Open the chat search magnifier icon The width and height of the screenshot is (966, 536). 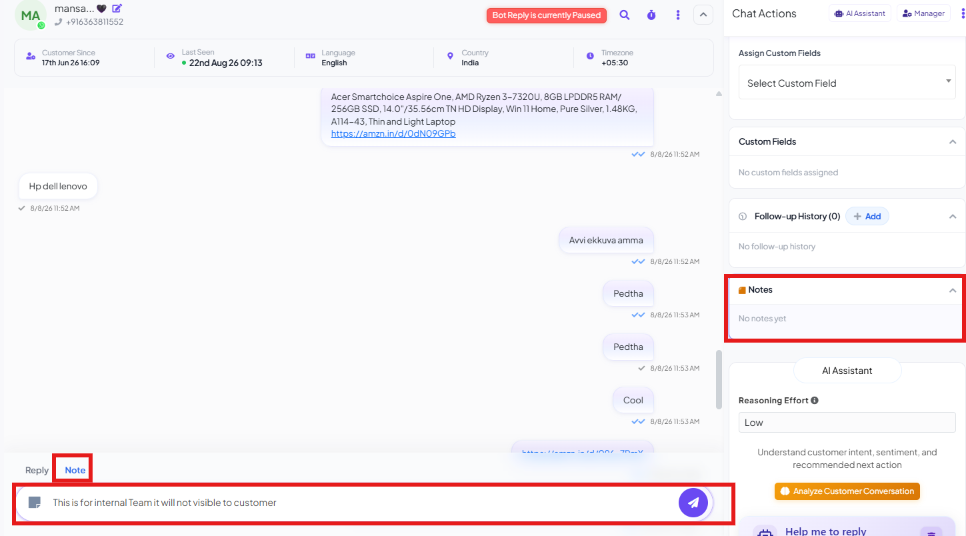coord(624,15)
